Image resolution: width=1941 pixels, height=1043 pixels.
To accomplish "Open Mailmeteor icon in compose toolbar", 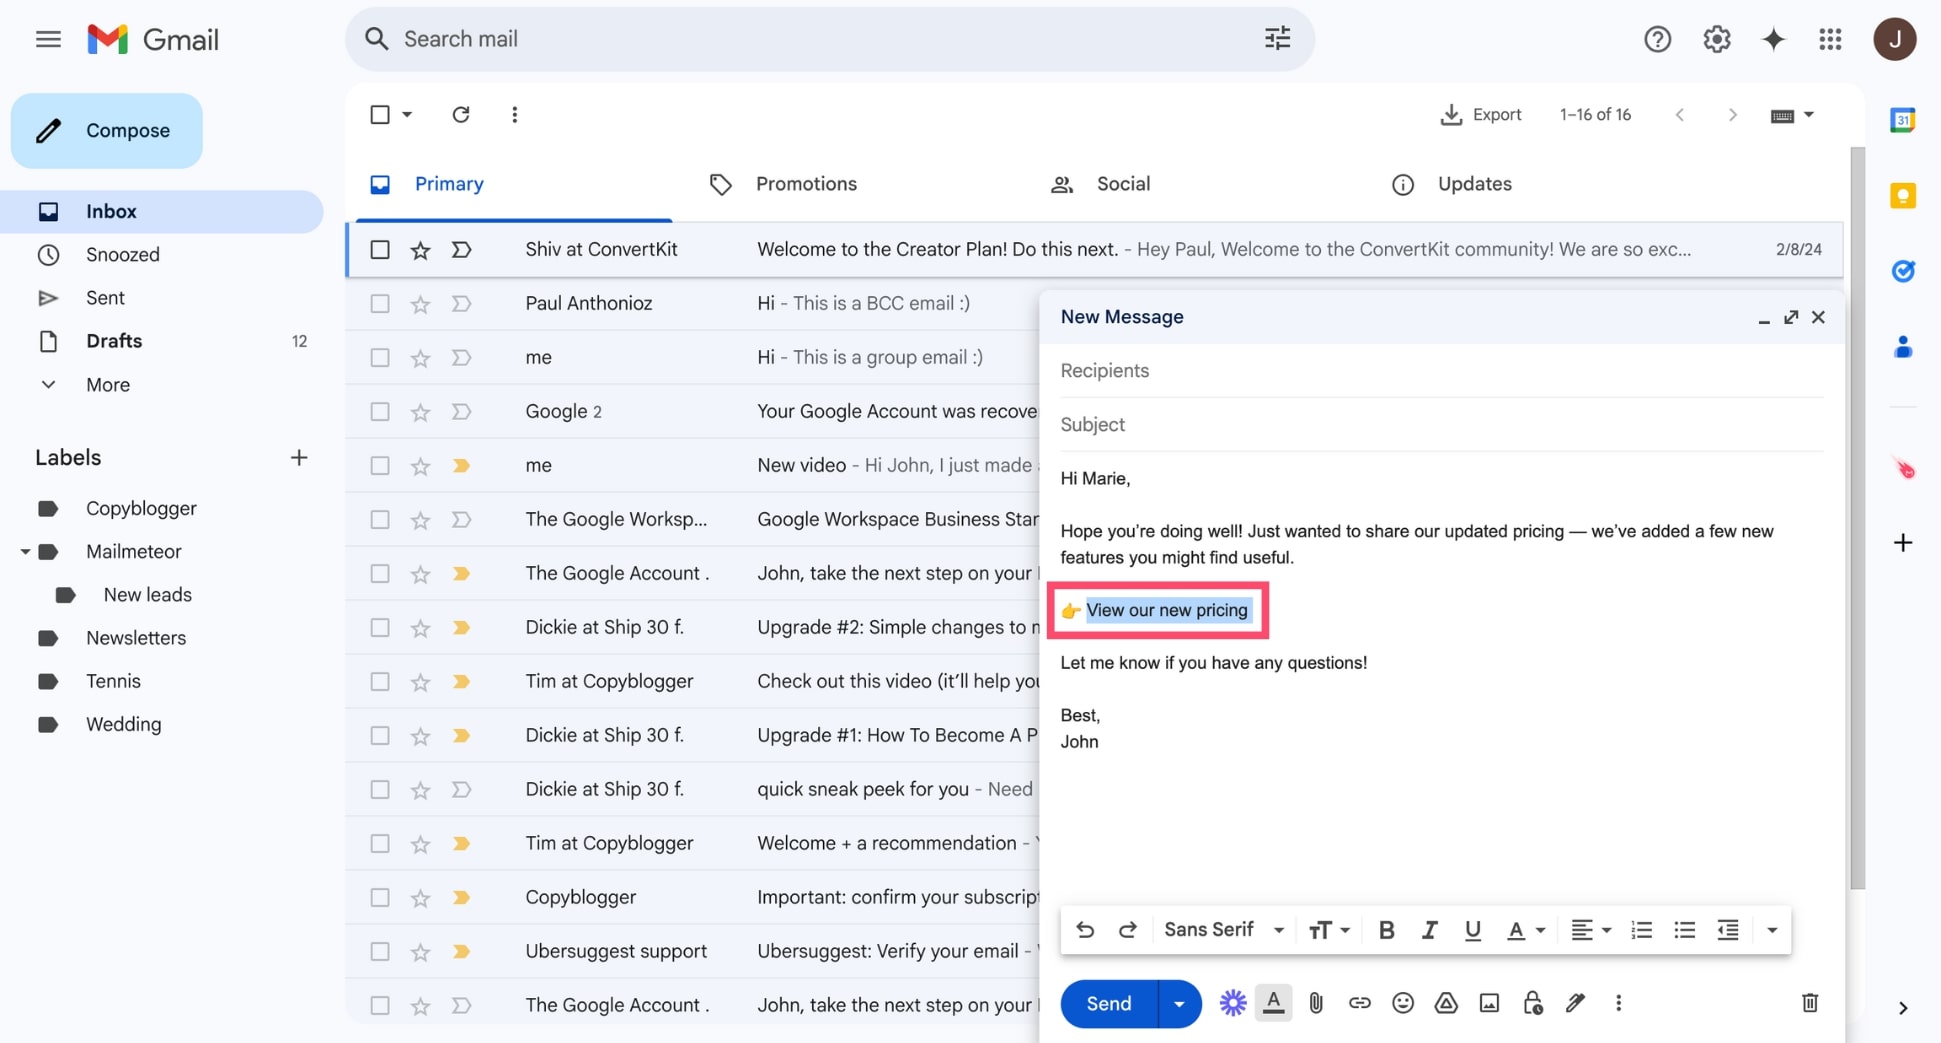I will pyautogui.click(x=1232, y=1003).
